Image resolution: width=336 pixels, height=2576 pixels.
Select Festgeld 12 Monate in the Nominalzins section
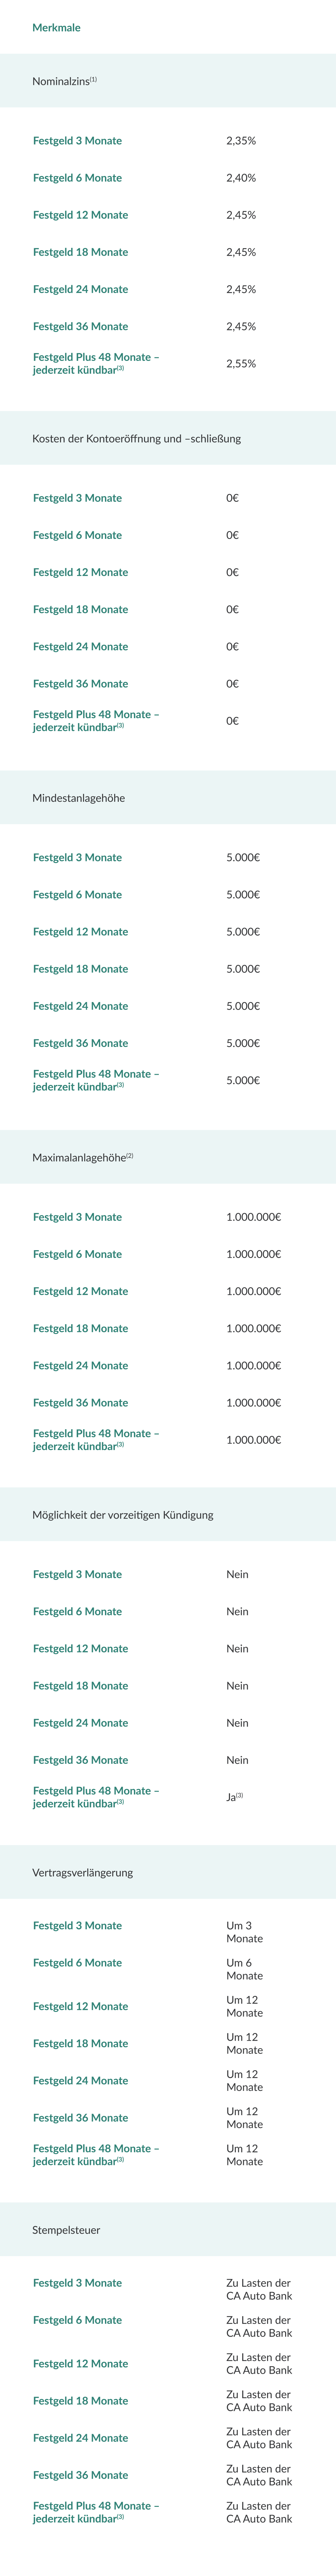pos(80,215)
